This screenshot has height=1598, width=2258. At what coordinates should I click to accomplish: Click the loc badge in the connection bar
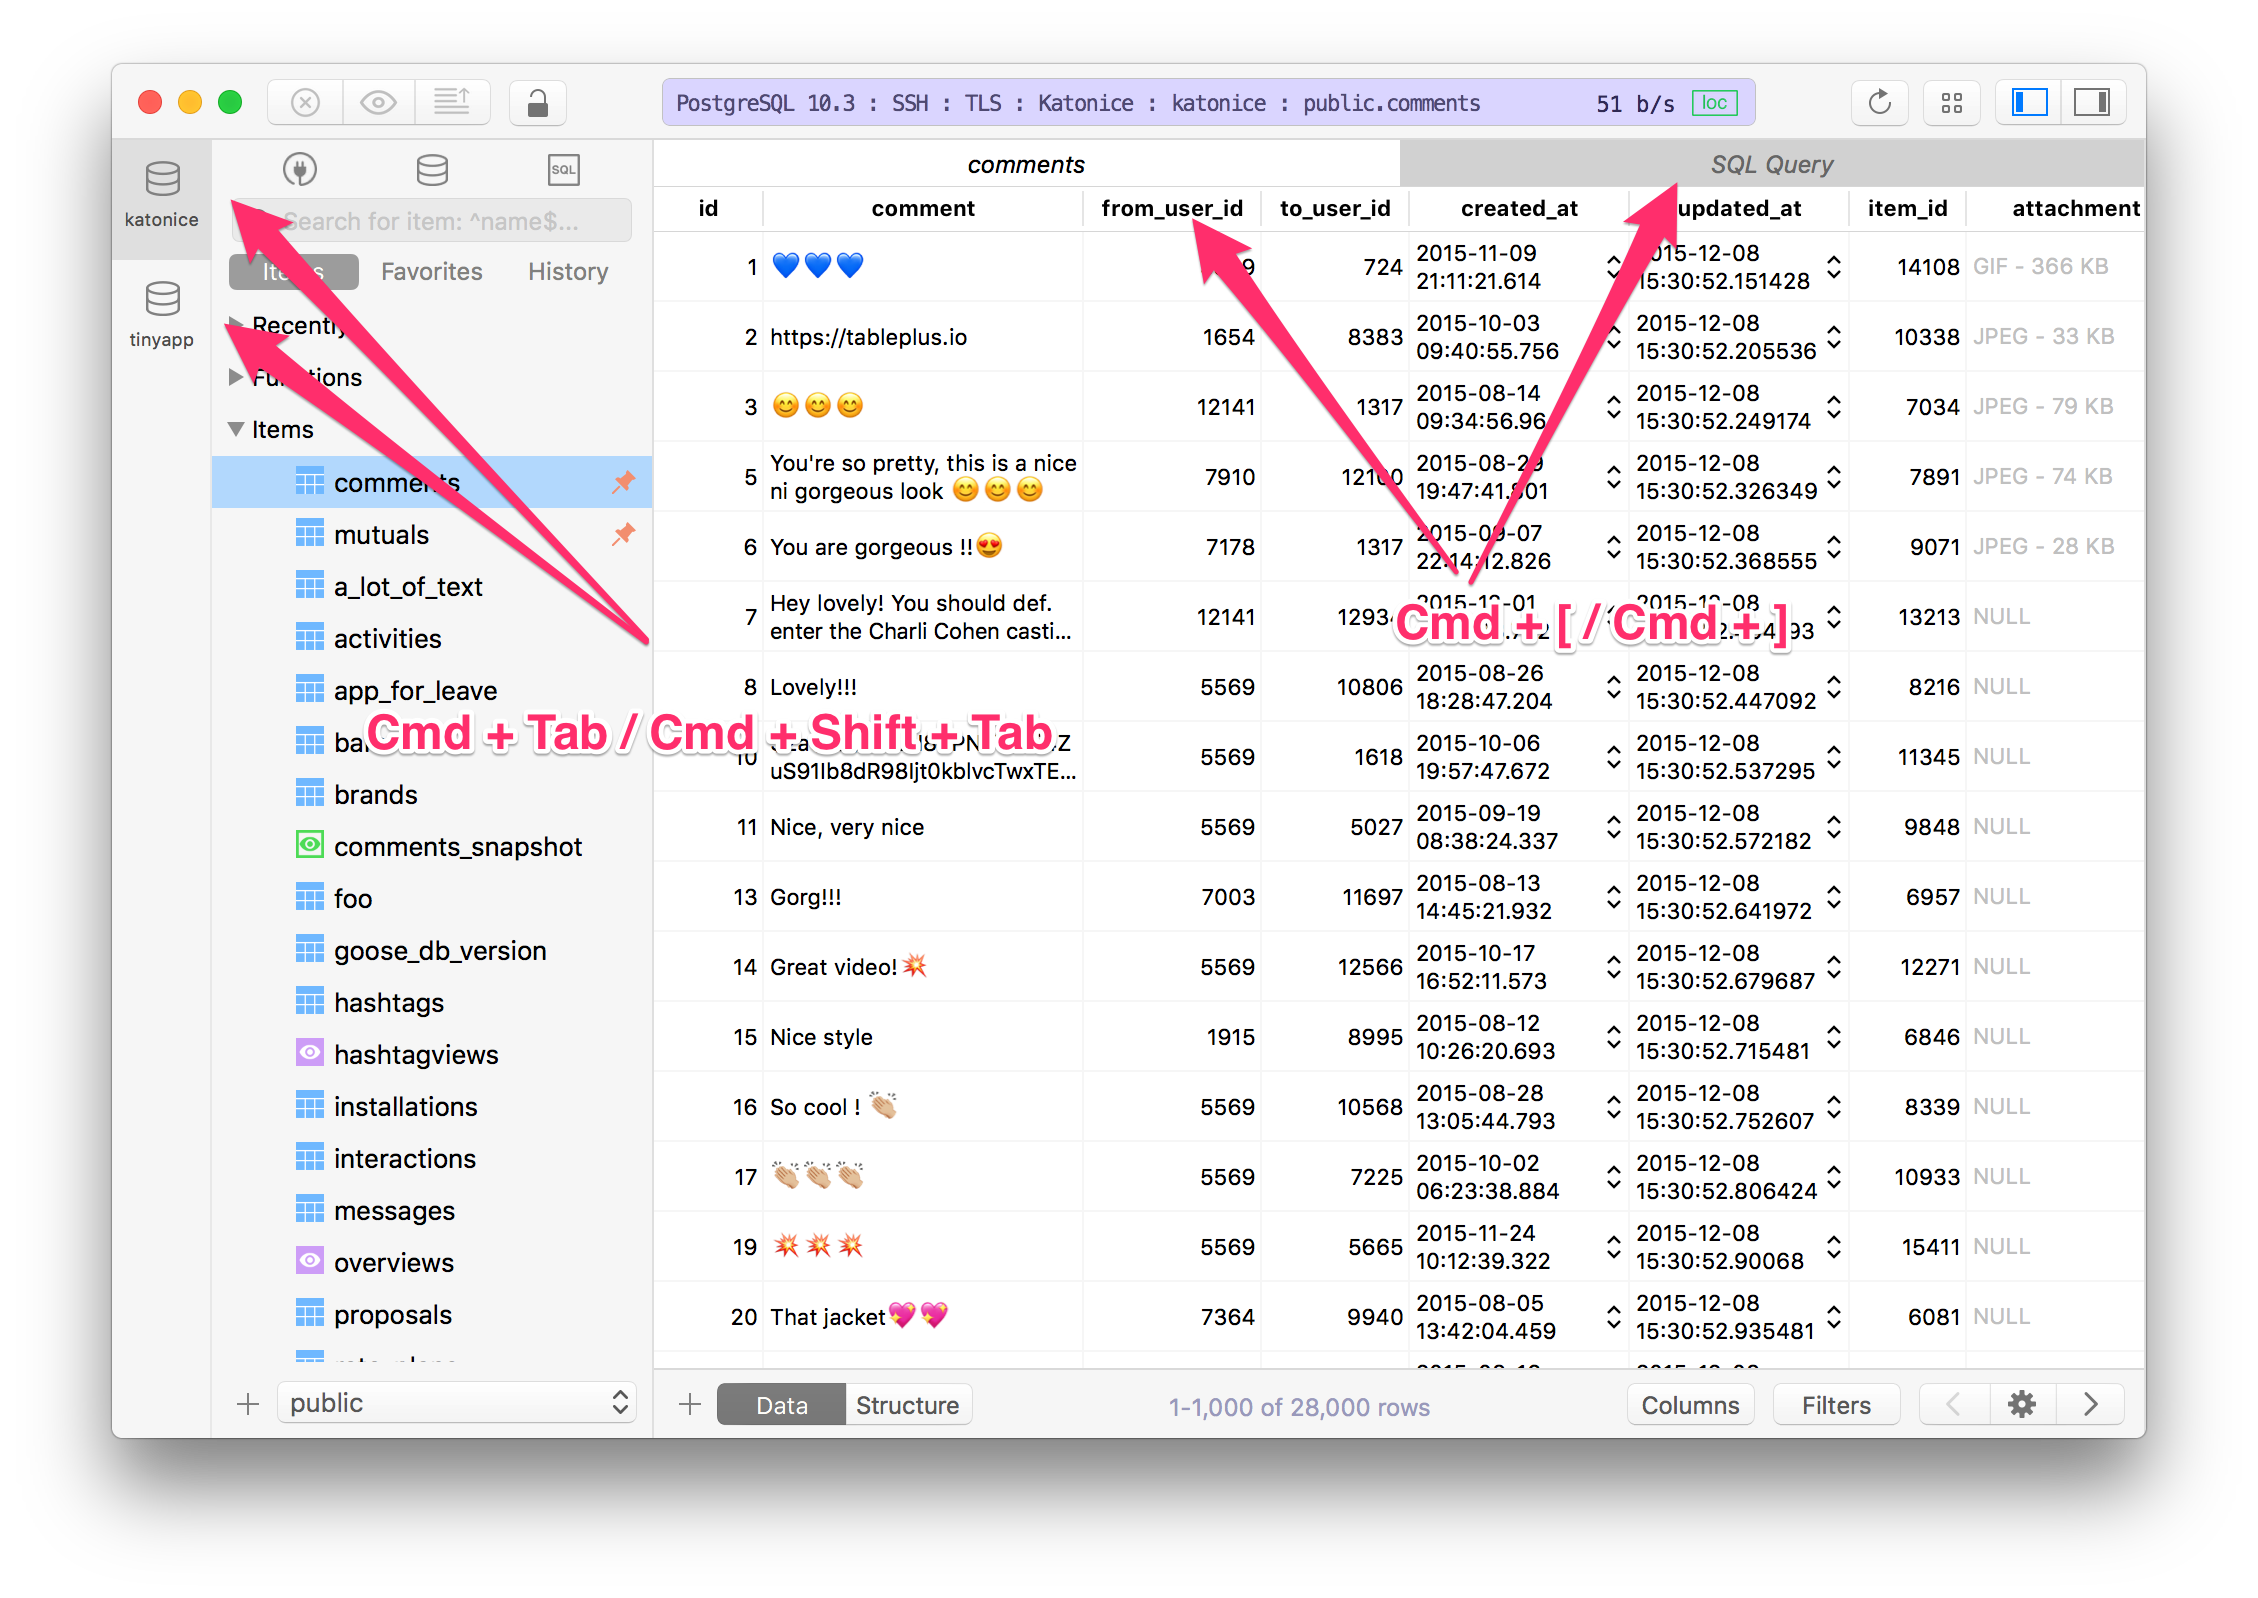pos(1714,102)
